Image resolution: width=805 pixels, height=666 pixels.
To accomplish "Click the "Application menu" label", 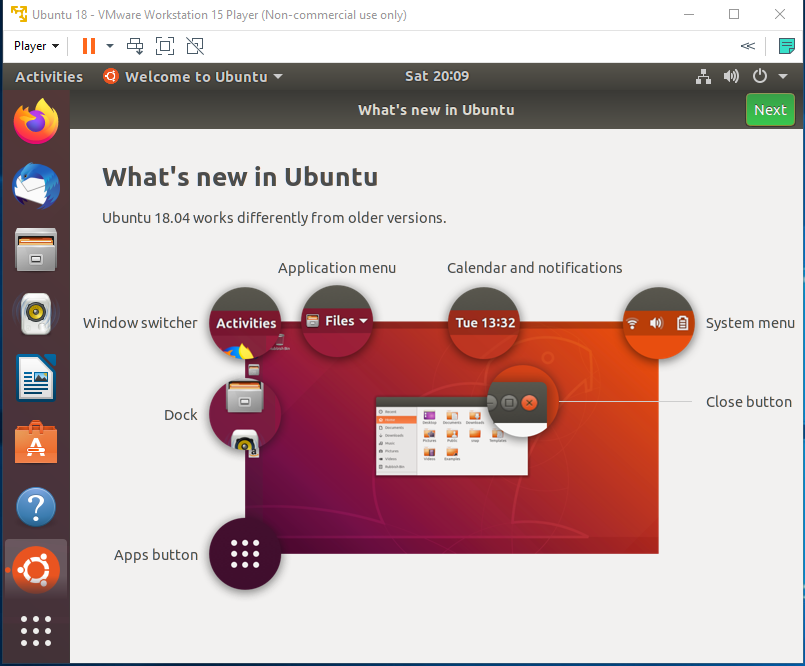I will tap(337, 268).
